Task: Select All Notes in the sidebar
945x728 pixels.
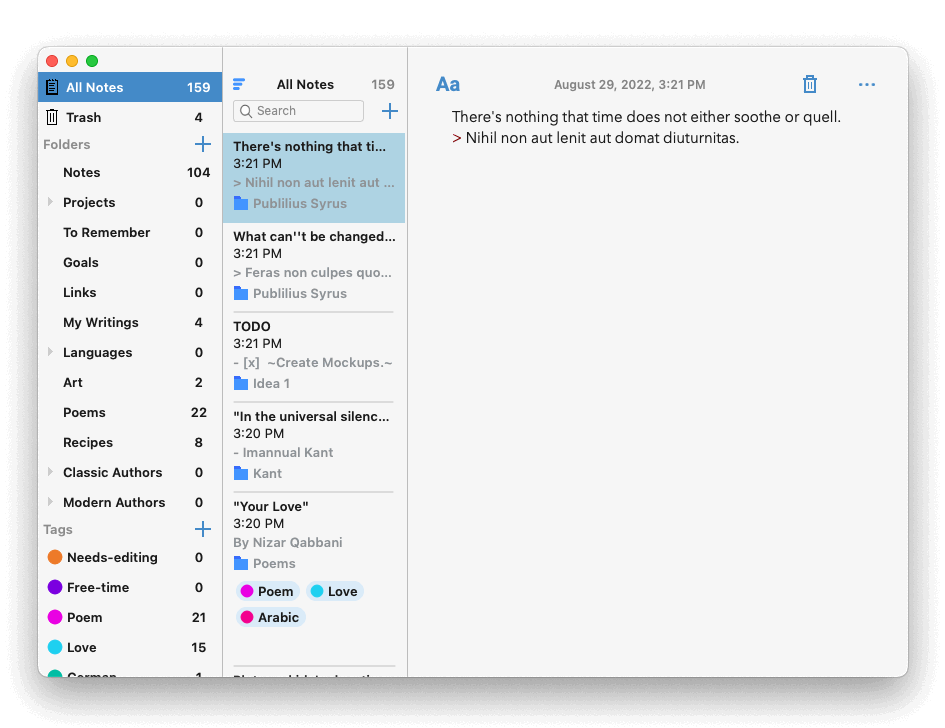Action: pos(94,87)
